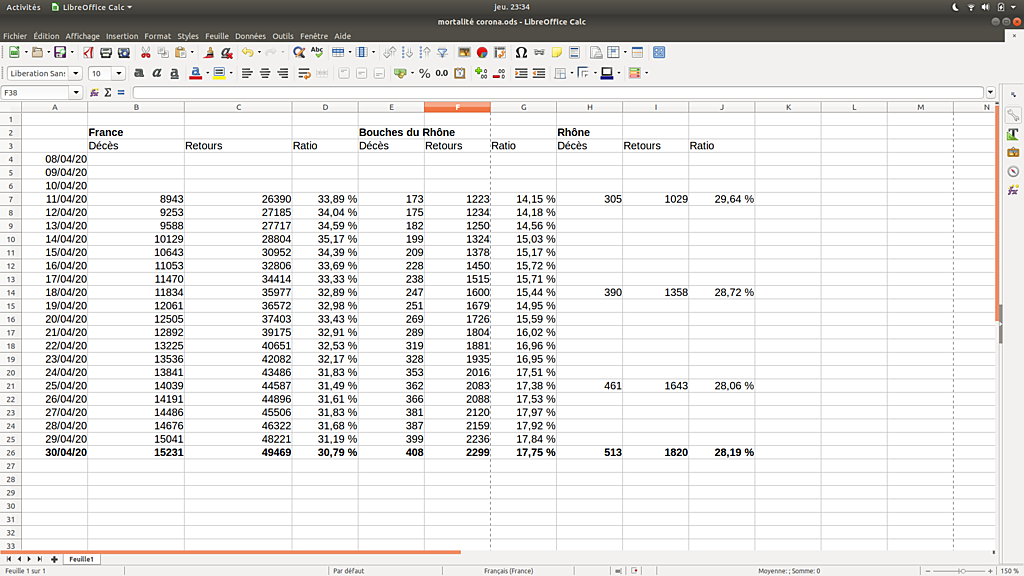Click the Open folder icon
The image size is (1024, 576).
[37, 52]
